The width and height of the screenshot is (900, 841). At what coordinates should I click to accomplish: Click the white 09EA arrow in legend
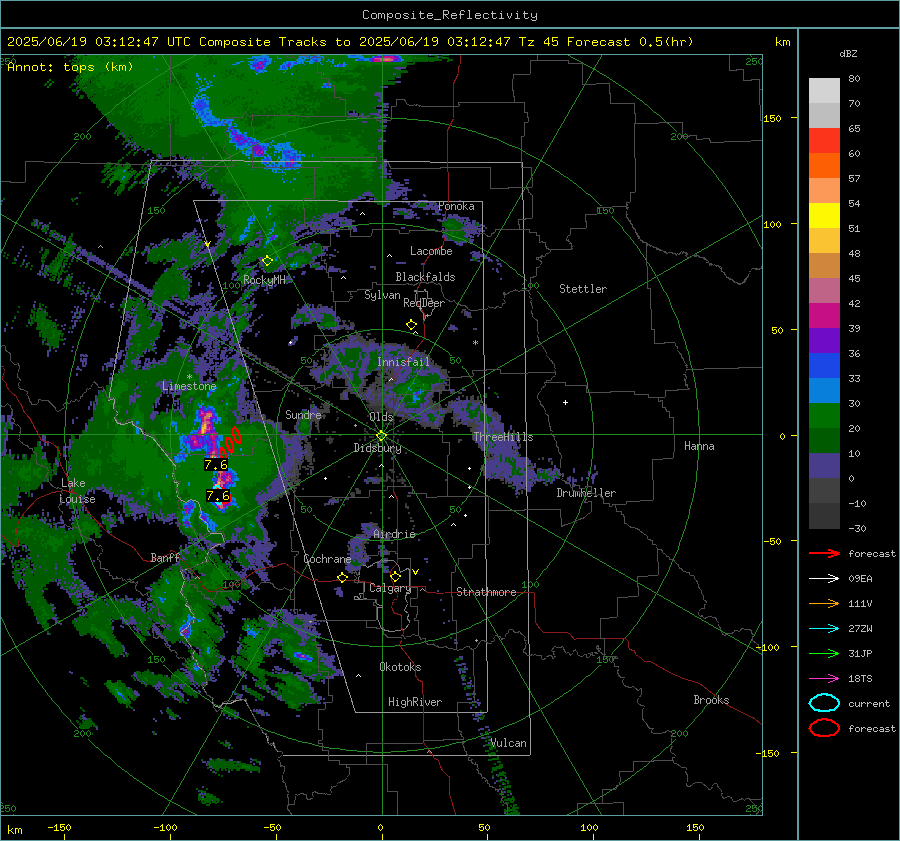824,578
